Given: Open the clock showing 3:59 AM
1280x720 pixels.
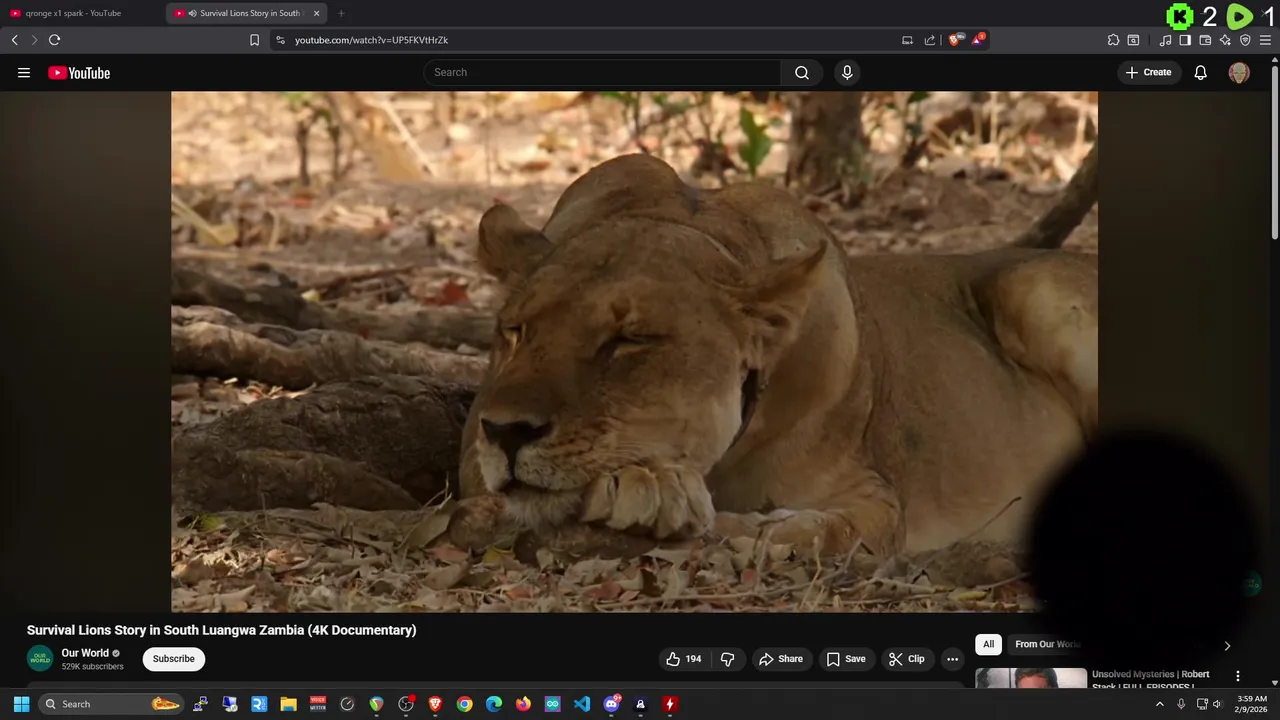Looking at the screenshot, I should pyautogui.click(x=1252, y=704).
